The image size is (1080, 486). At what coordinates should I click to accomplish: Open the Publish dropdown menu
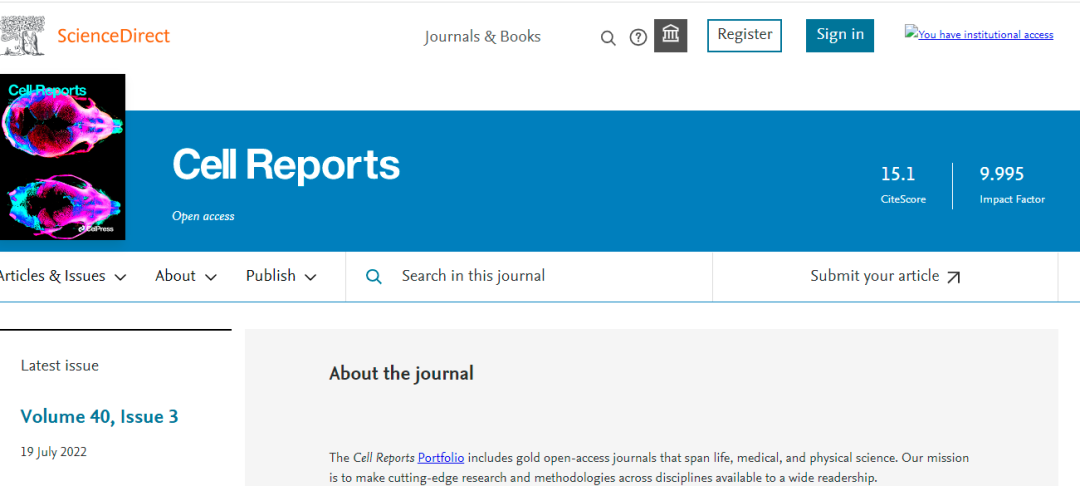pyautogui.click(x=281, y=276)
